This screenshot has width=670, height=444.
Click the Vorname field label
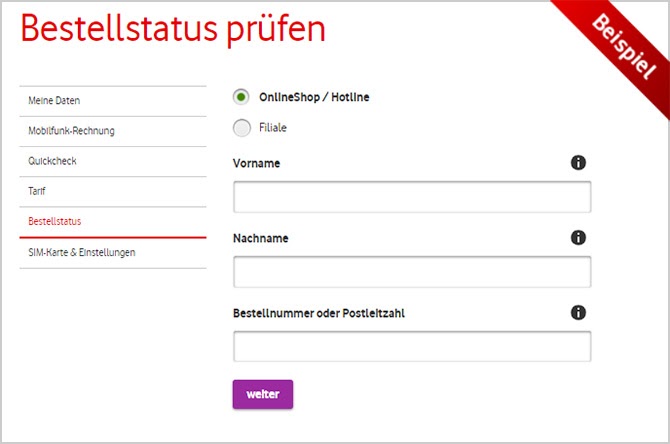[x=256, y=163]
